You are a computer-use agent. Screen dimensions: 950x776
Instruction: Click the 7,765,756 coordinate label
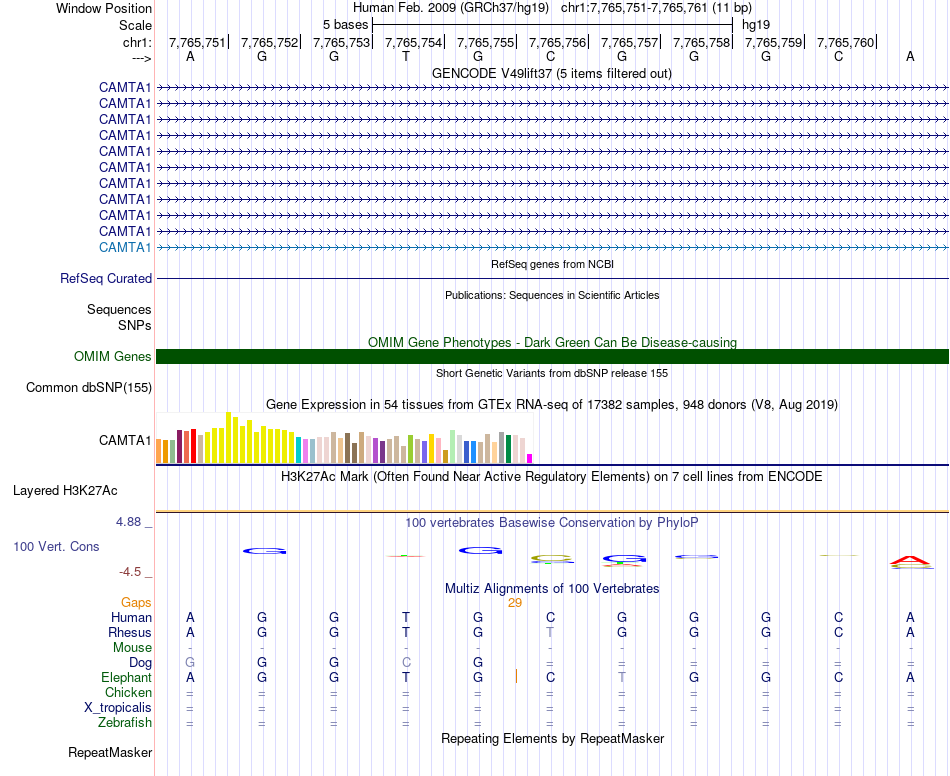click(x=557, y=42)
